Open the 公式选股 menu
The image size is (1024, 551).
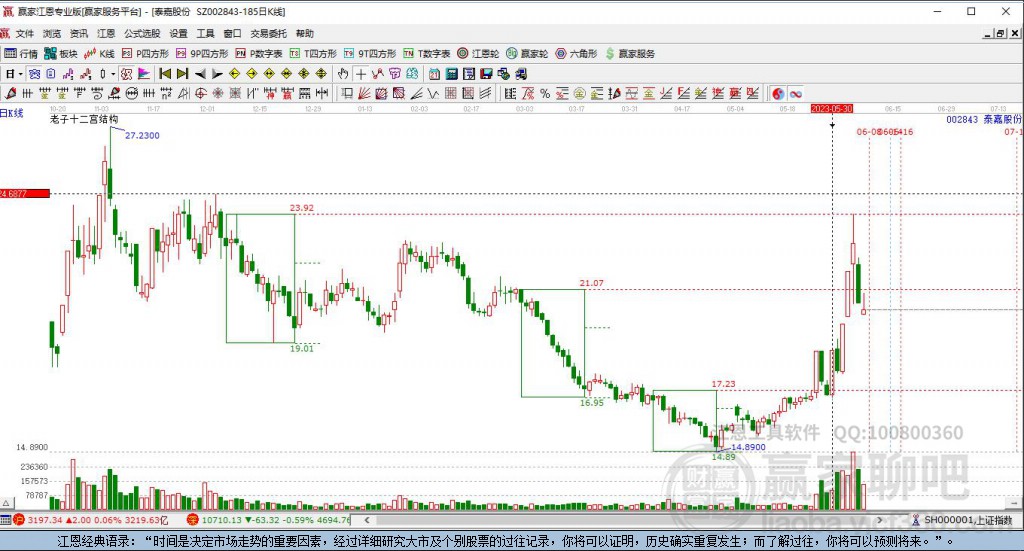142,33
